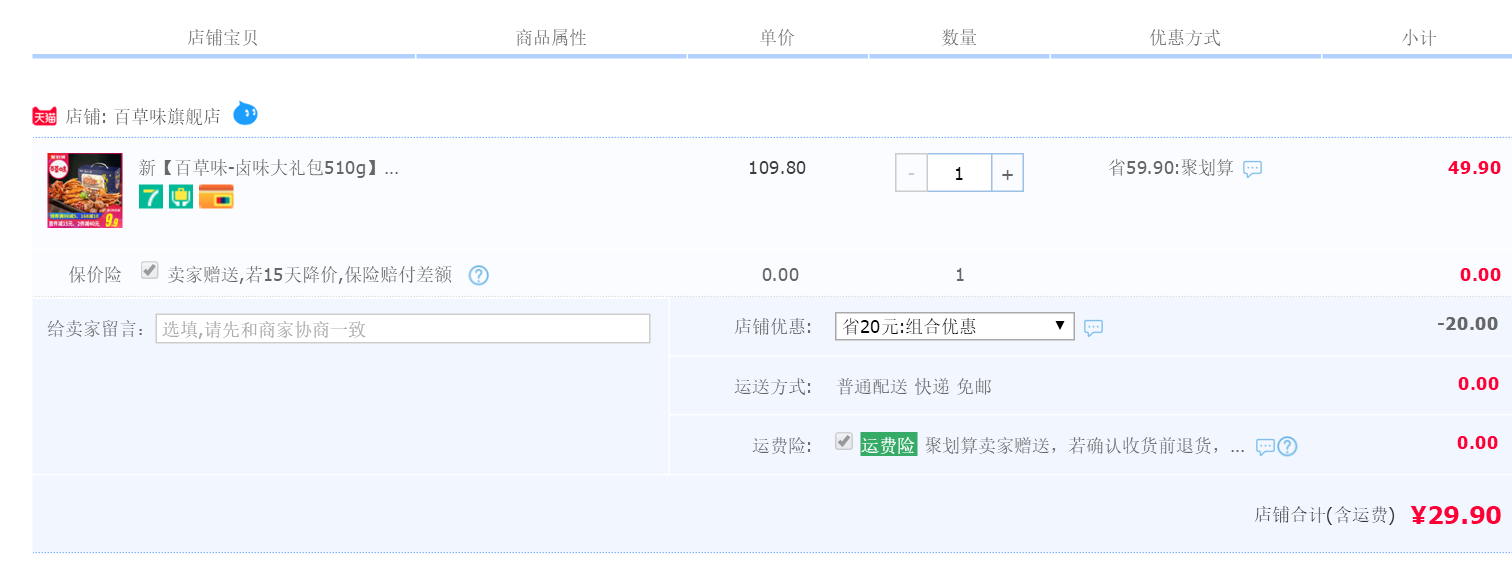Click the 运送方式 label

[x=773, y=387]
